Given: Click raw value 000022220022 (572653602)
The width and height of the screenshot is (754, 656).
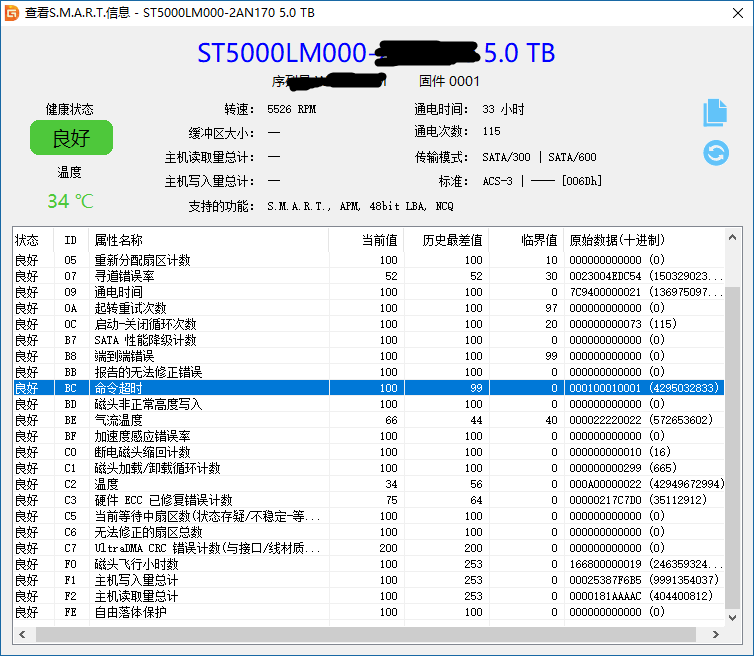Looking at the screenshot, I should pyautogui.click(x=641, y=420).
